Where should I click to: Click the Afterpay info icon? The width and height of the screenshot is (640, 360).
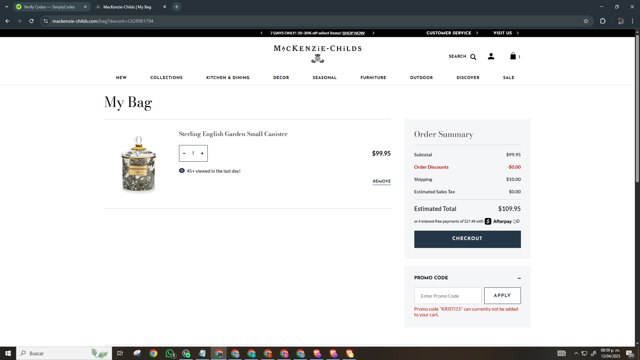[517, 221]
